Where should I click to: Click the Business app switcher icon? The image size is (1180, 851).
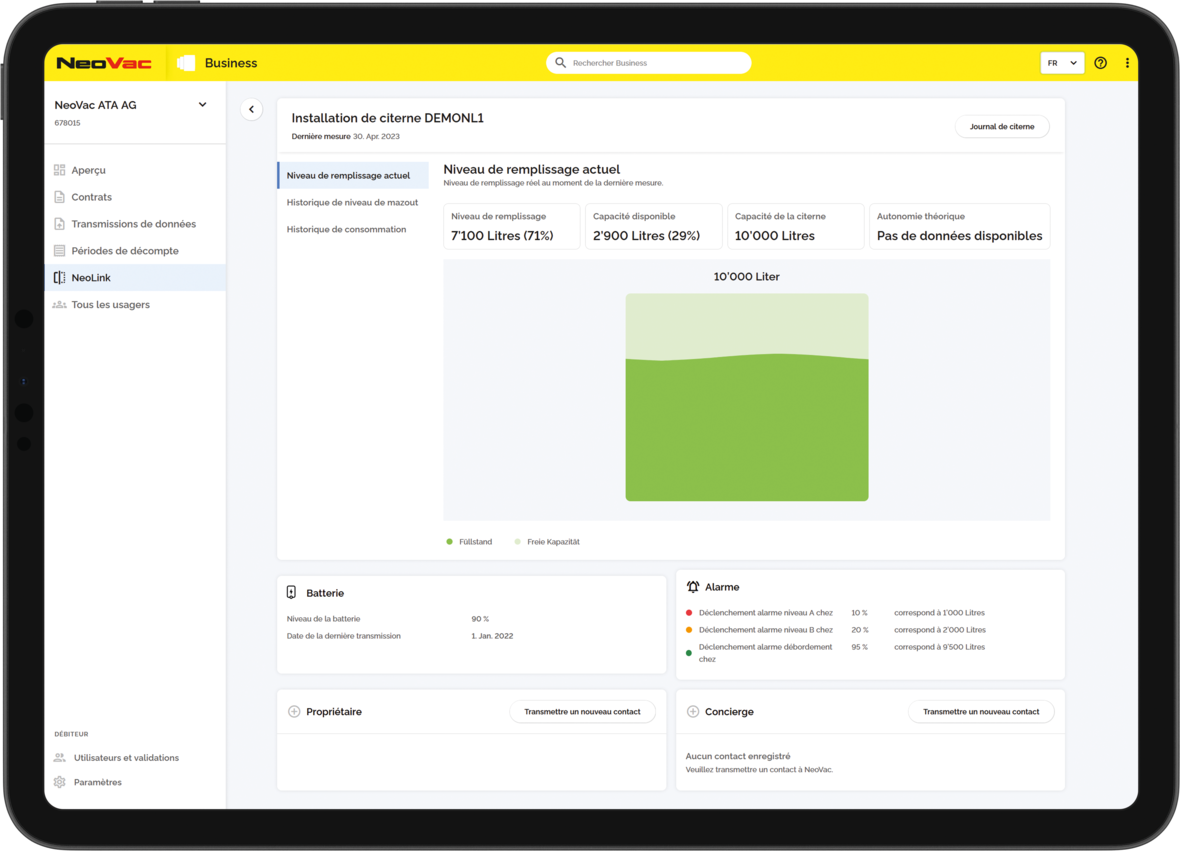pyautogui.click(x=186, y=63)
